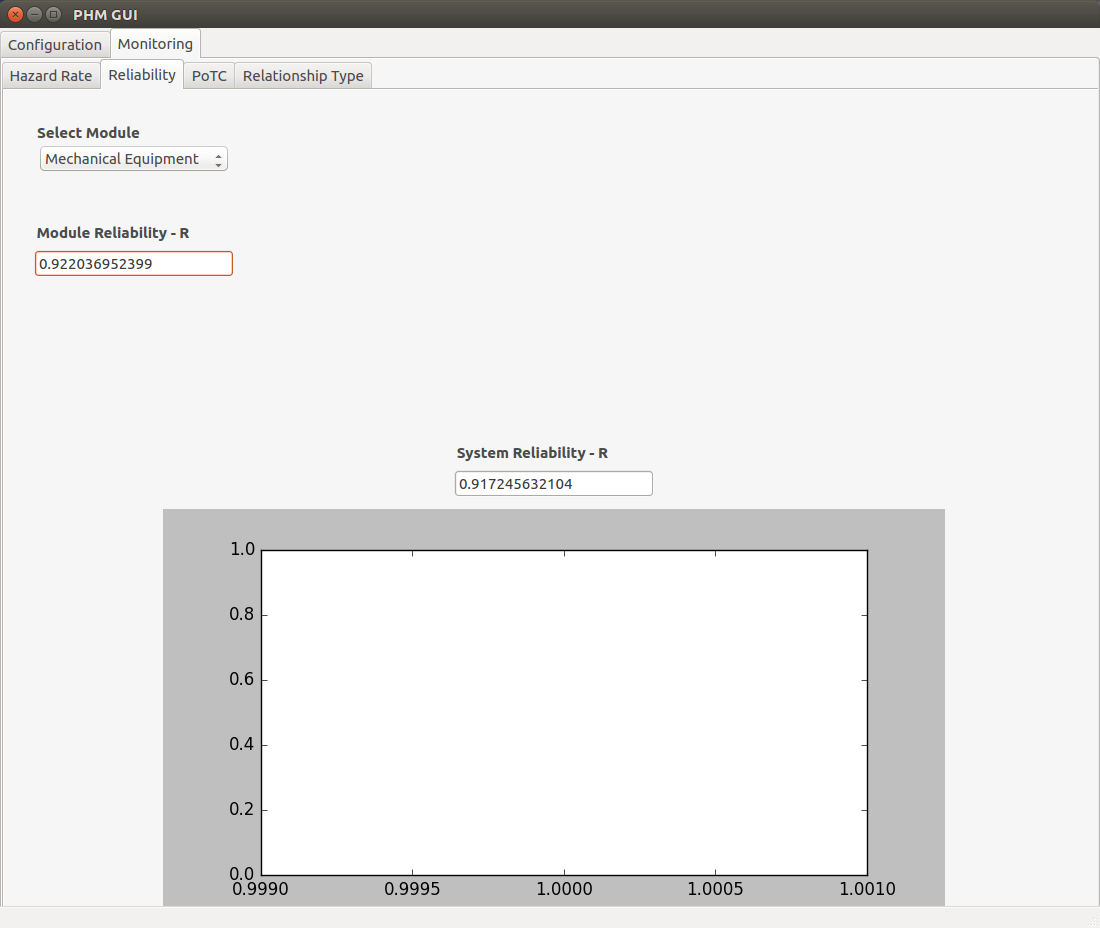Focus the Module Reliability value field

click(134, 264)
